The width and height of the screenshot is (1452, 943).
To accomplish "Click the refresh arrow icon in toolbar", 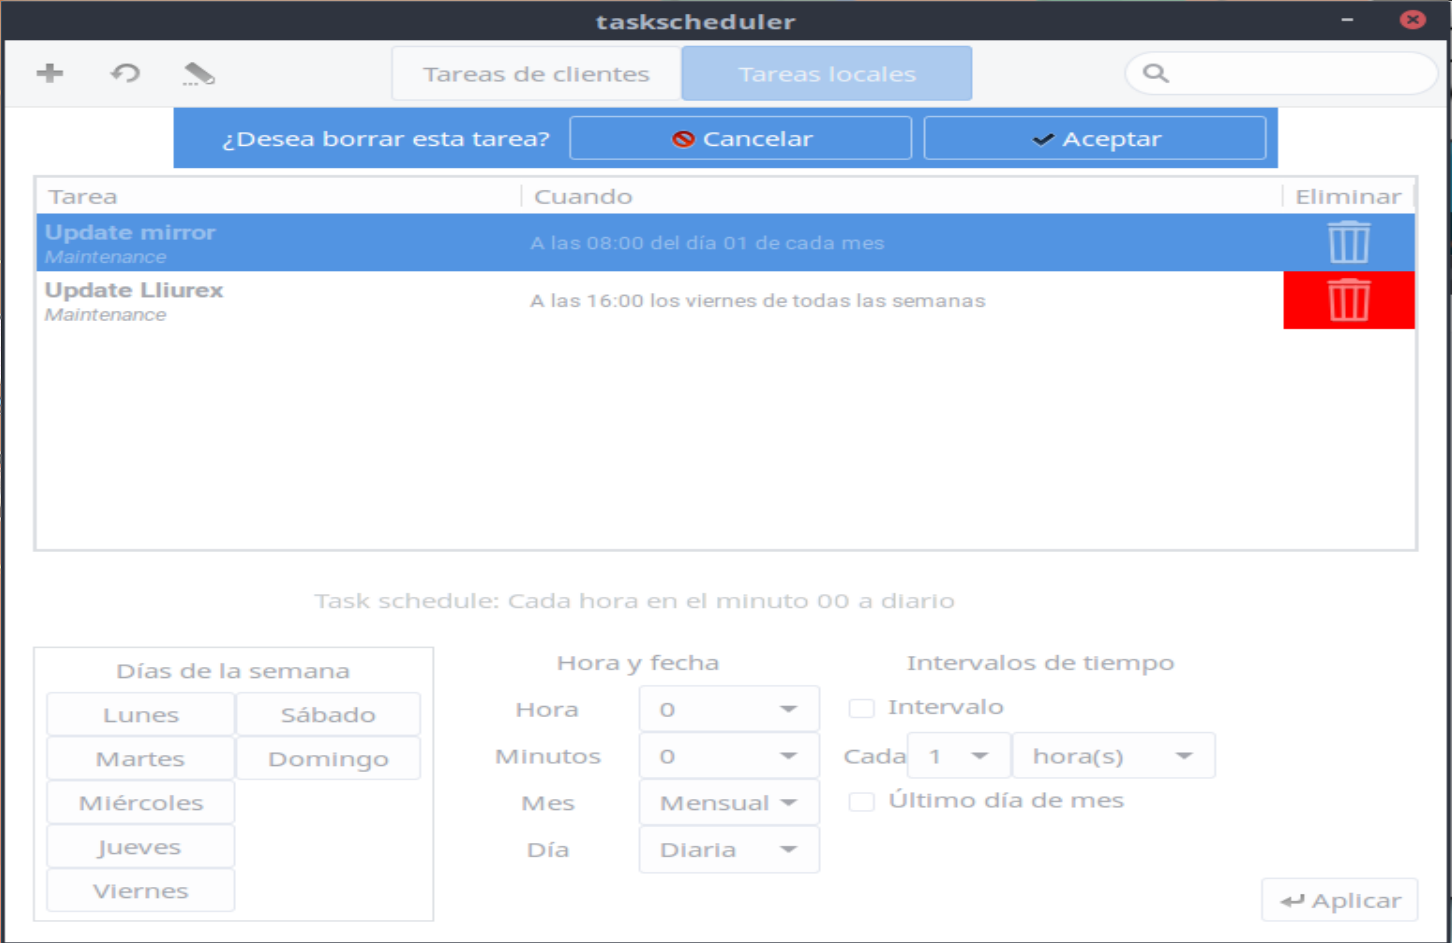I will coord(125,73).
